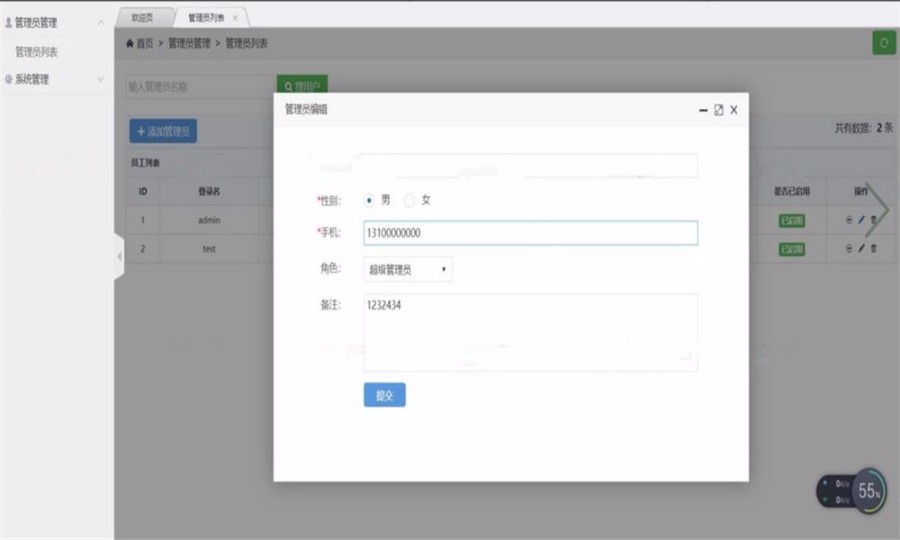Click the edit pencil icon in admin row
Viewport: 900px width, 540px height.
[861, 220]
